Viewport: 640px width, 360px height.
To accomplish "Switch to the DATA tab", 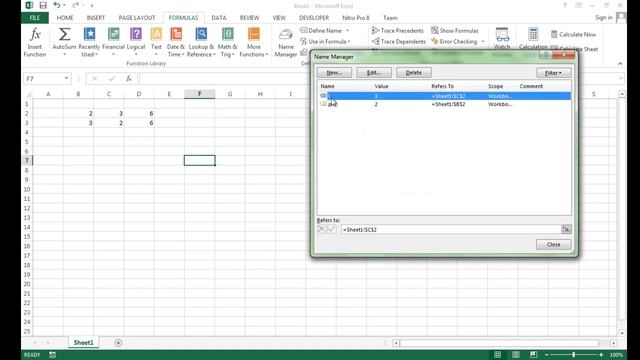I will point(219,18).
